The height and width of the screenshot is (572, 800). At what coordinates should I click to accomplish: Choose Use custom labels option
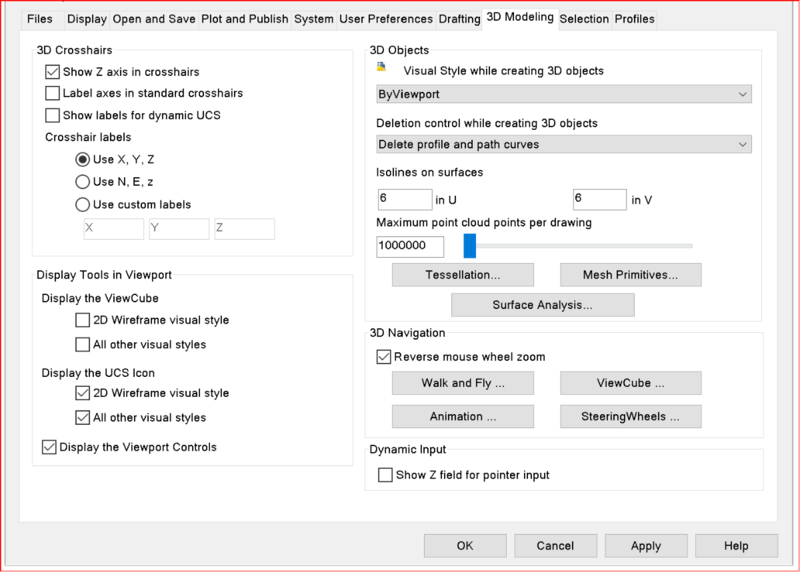tap(83, 205)
